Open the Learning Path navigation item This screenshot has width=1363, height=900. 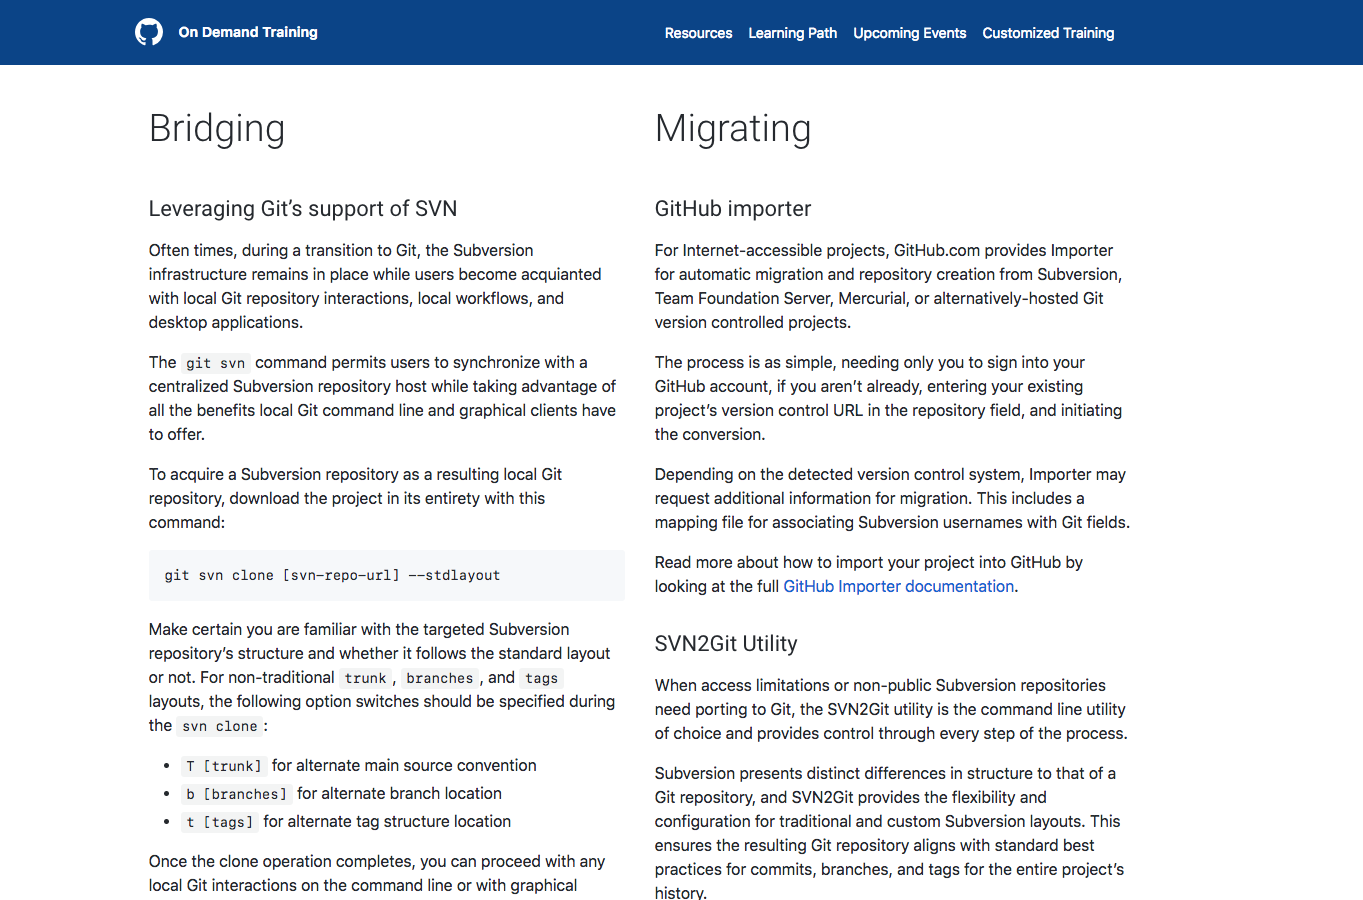[x=792, y=33]
